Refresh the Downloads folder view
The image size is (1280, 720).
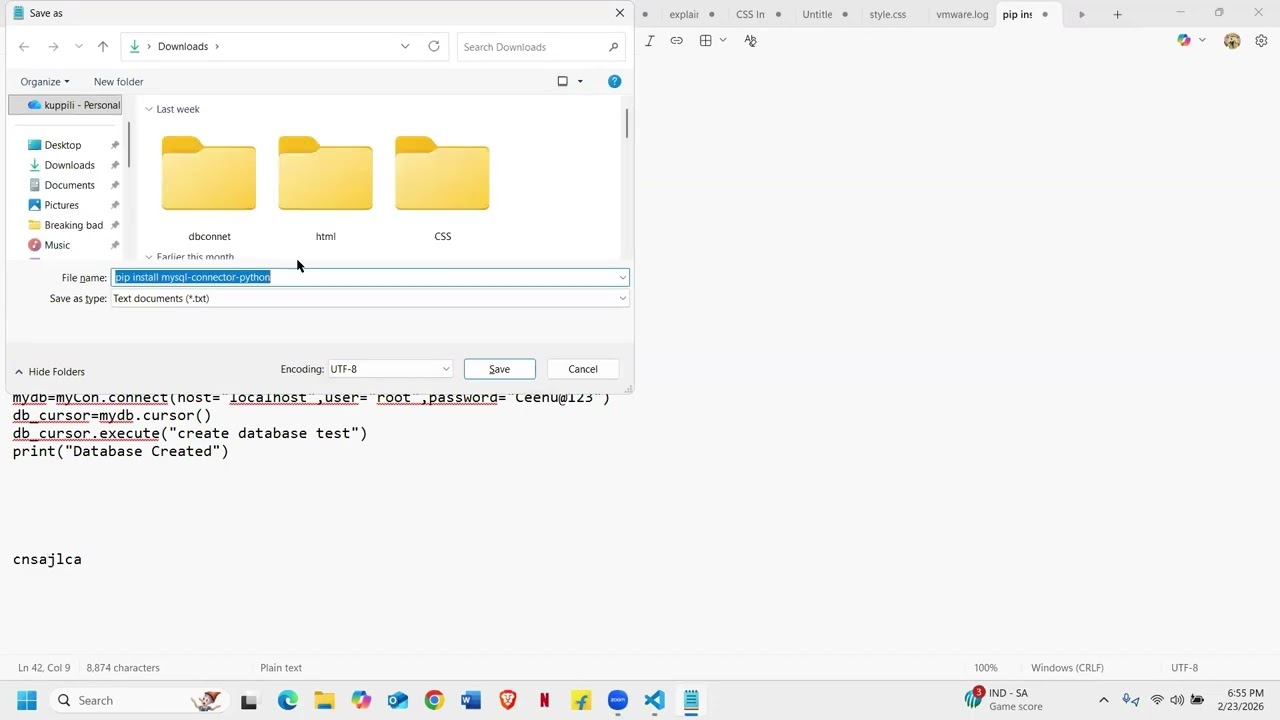pyautogui.click(x=434, y=47)
